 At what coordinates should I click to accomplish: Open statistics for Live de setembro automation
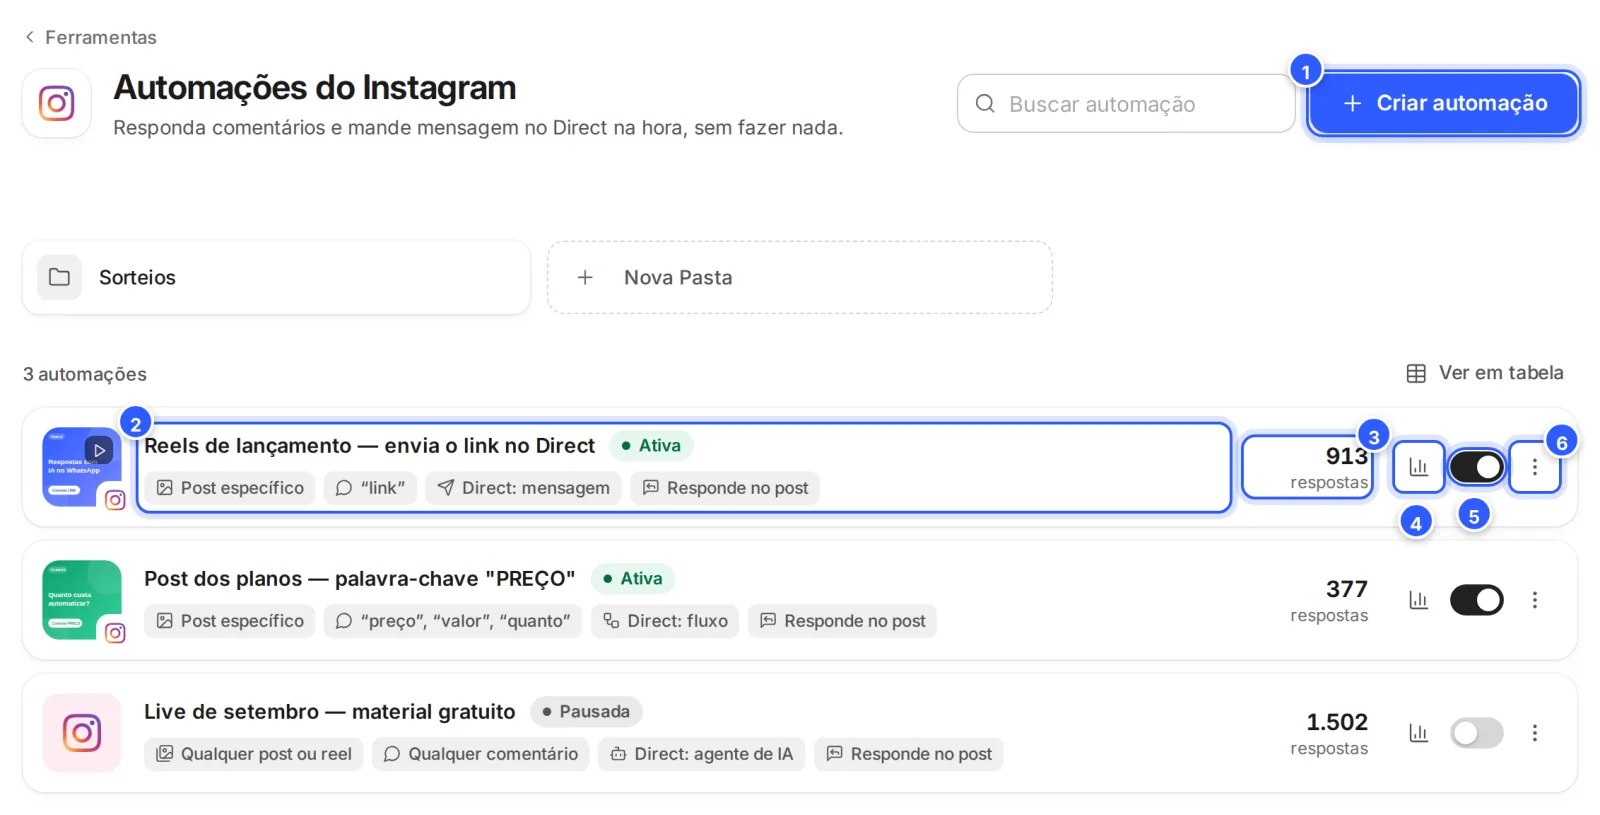coord(1418,733)
